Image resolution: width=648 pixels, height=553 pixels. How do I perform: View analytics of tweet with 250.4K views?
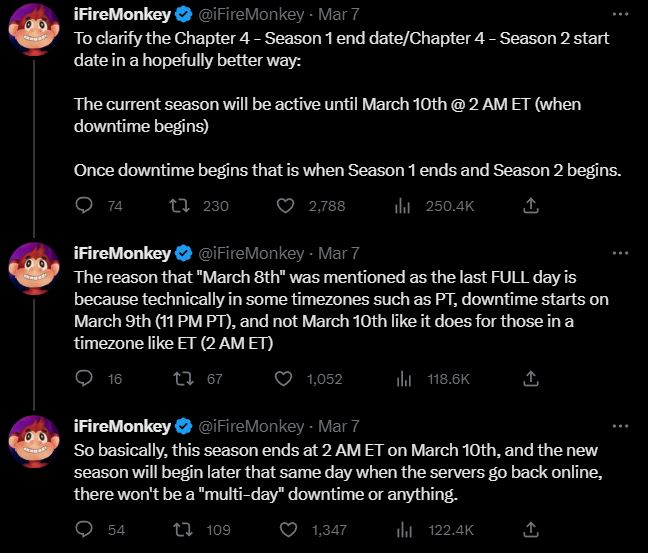[x=402, y=205]
